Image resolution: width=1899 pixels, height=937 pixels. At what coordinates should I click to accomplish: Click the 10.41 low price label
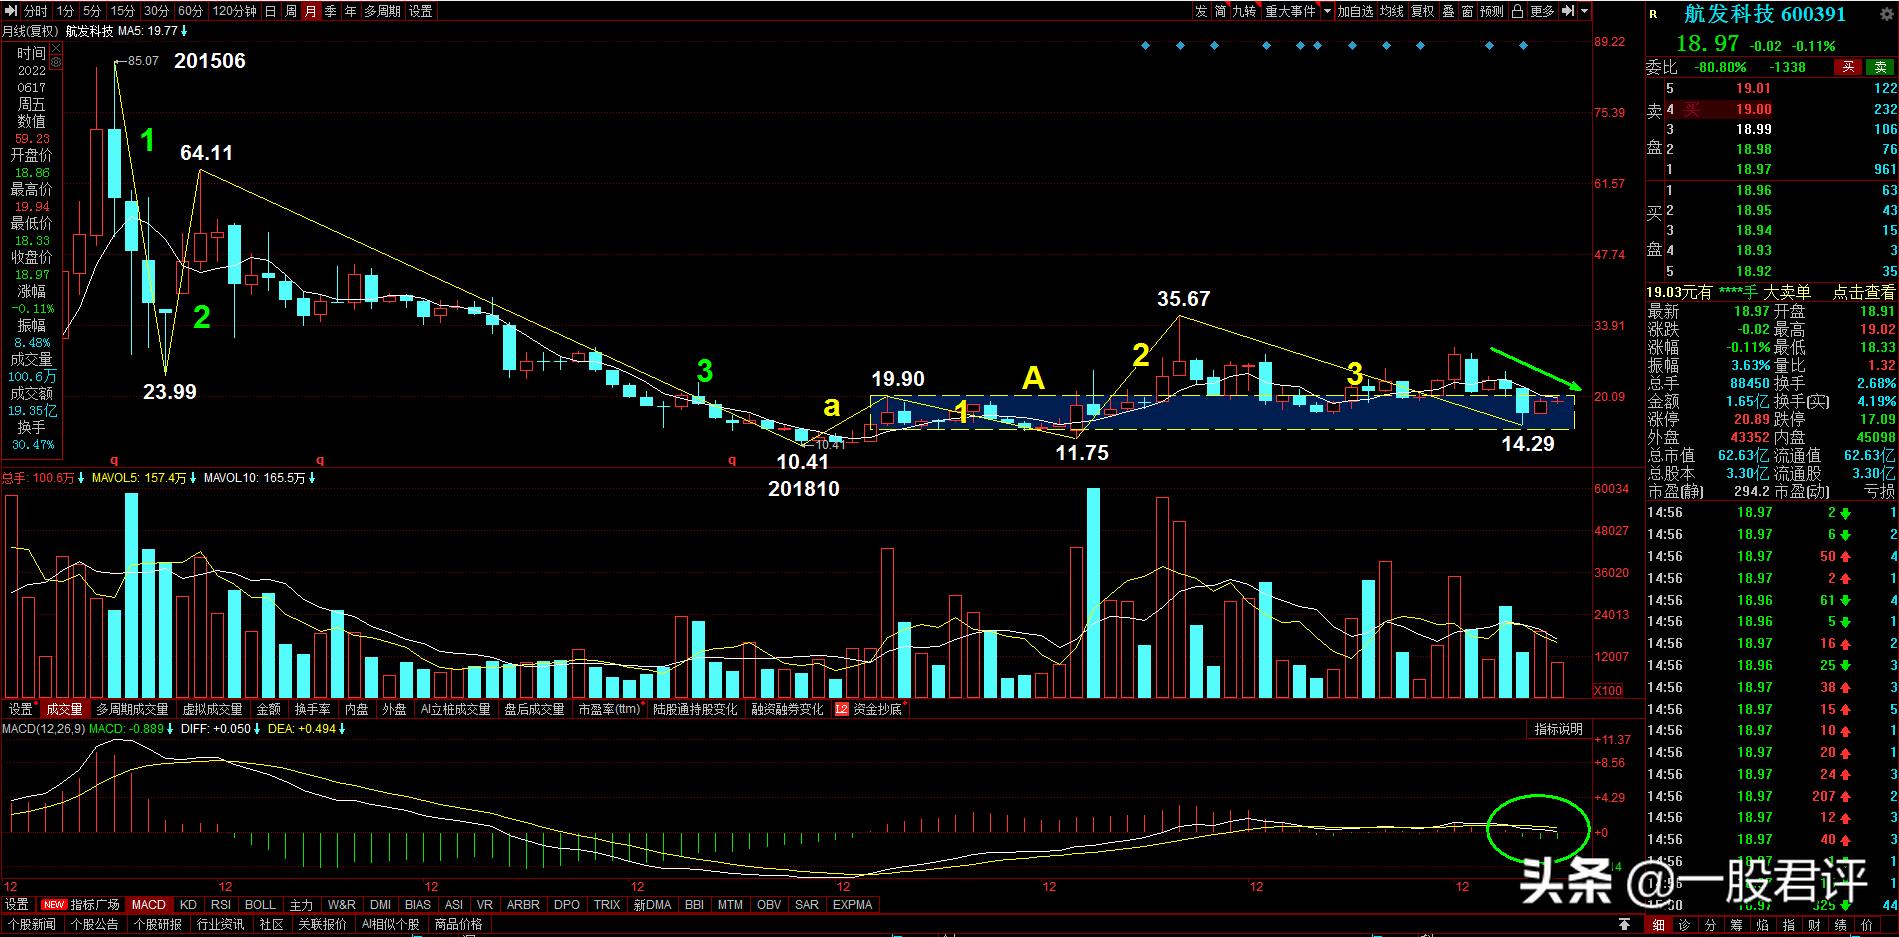pos(803,461)
